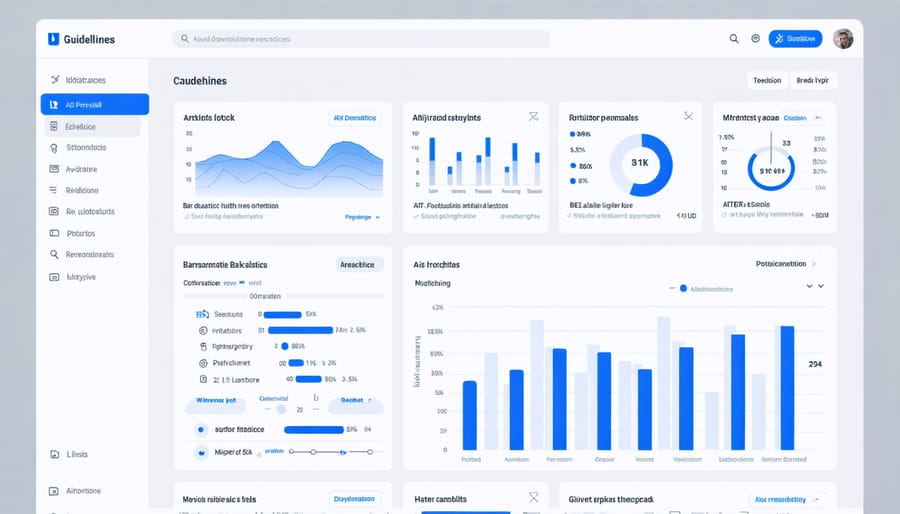This screenshot has height=514, width=900.
Task: Toggle the round button beside 'Miiper of'
Action: 201,453
